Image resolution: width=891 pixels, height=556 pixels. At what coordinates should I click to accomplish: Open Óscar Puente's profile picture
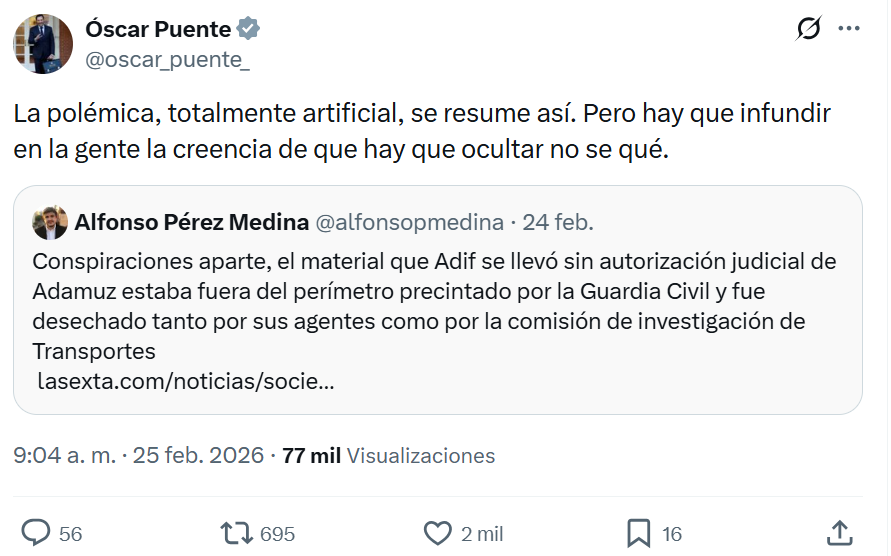click(x=42, y=43)
